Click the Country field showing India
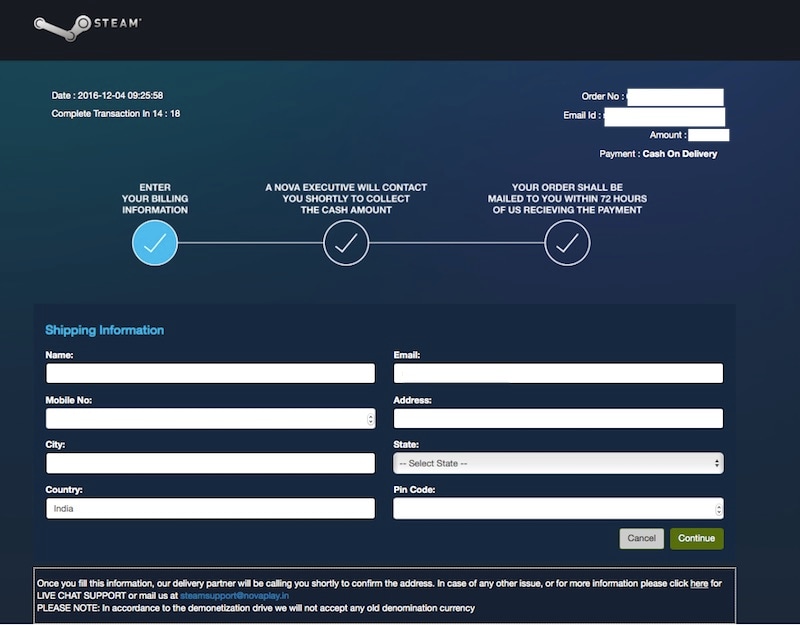 point(210,509)
